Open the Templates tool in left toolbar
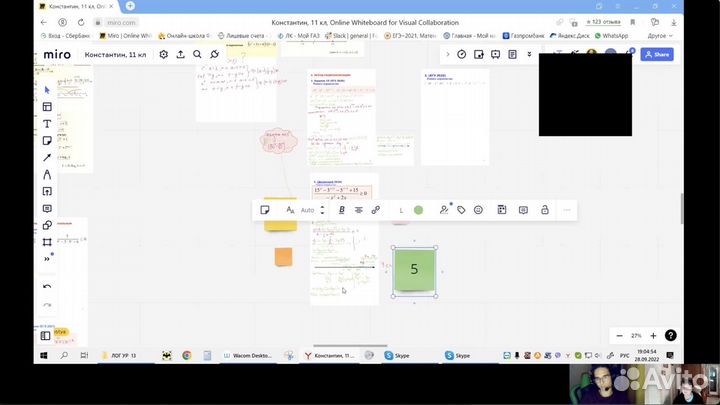 tap(47, 107)
